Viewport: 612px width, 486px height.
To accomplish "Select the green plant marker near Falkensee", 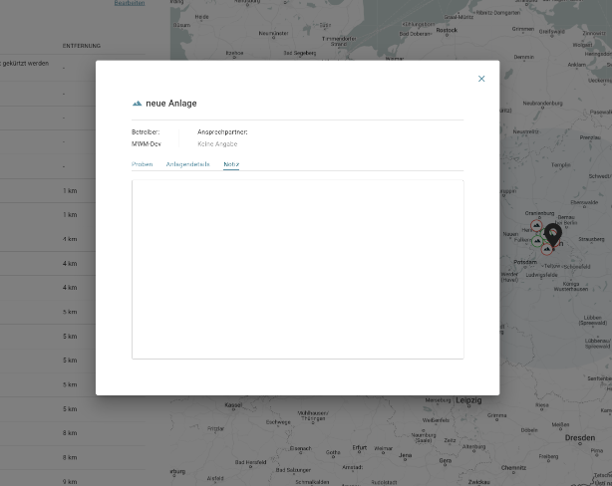I will [537, 241].
